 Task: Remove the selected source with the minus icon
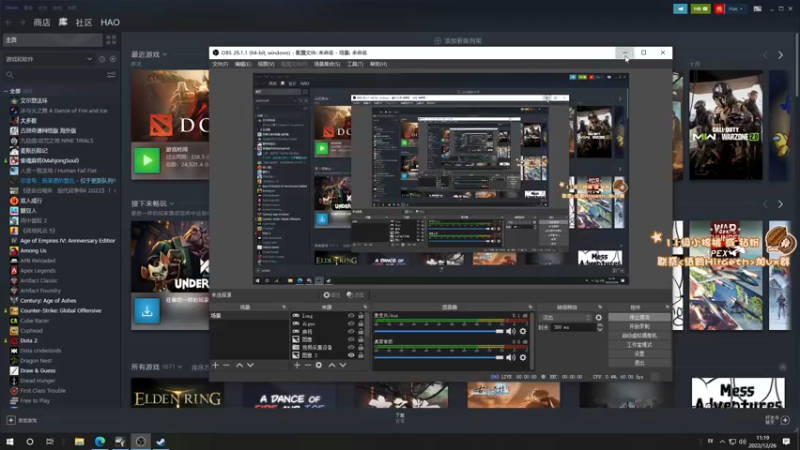tap(308, 365)
